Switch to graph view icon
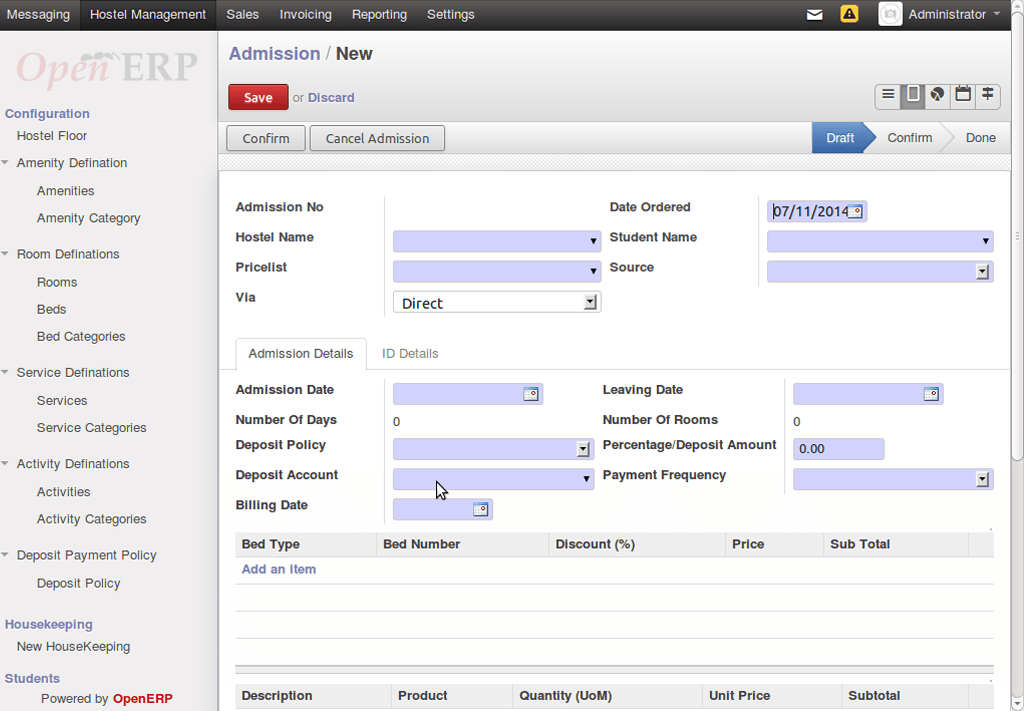This screenshot has width=1024, height=711. point(938,95)
